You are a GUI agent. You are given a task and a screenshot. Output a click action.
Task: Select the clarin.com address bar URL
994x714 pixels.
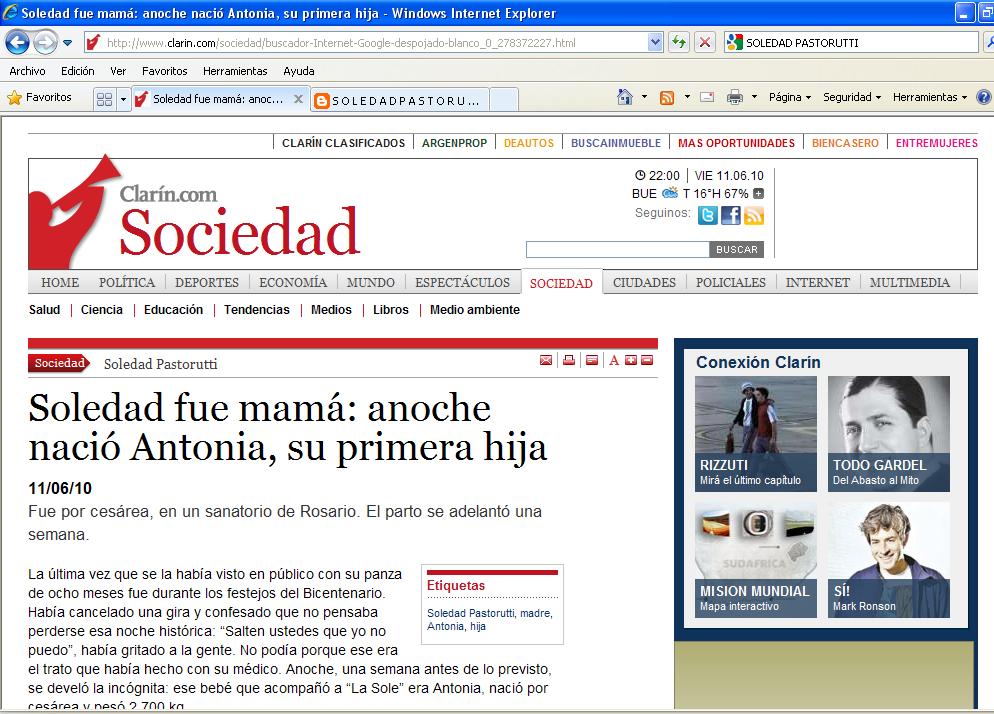pyautogui.click(x=341, y=42)
